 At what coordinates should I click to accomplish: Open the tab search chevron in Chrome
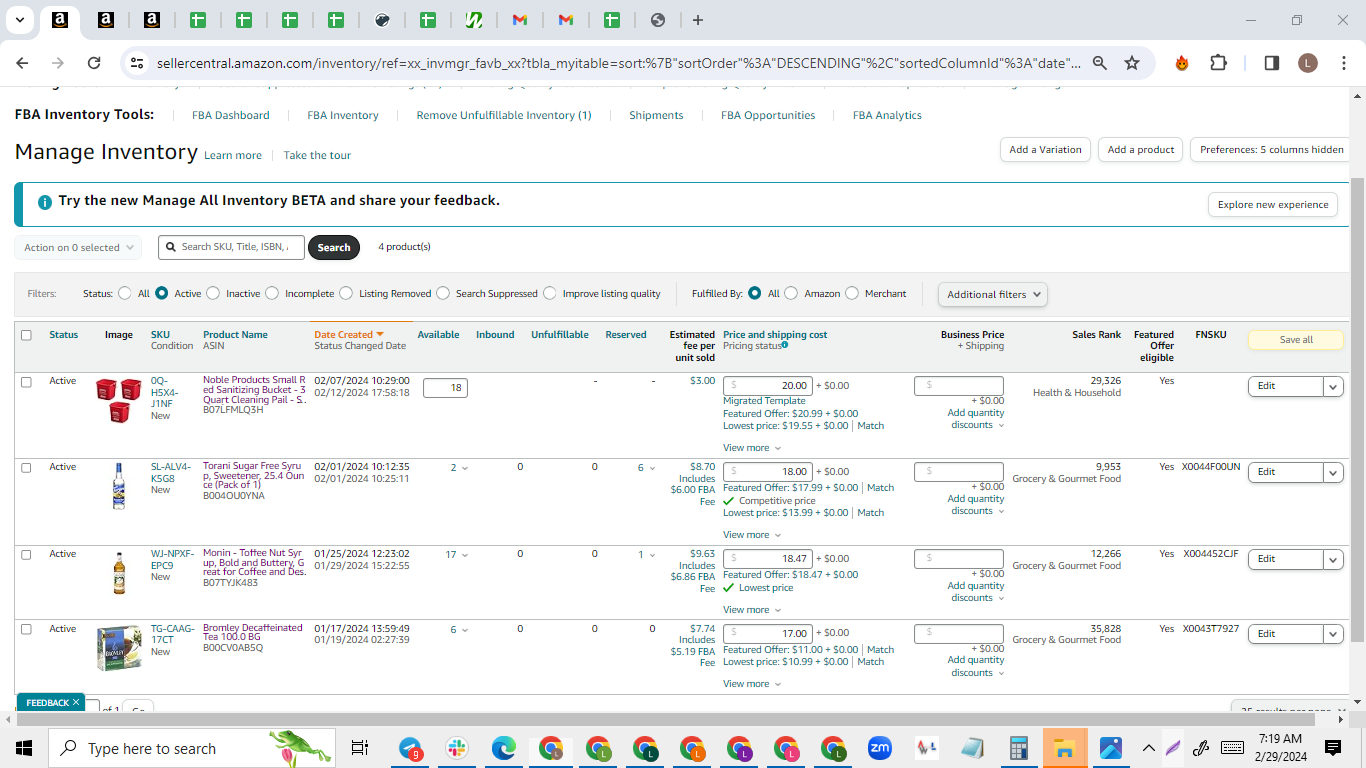point(19,20)
